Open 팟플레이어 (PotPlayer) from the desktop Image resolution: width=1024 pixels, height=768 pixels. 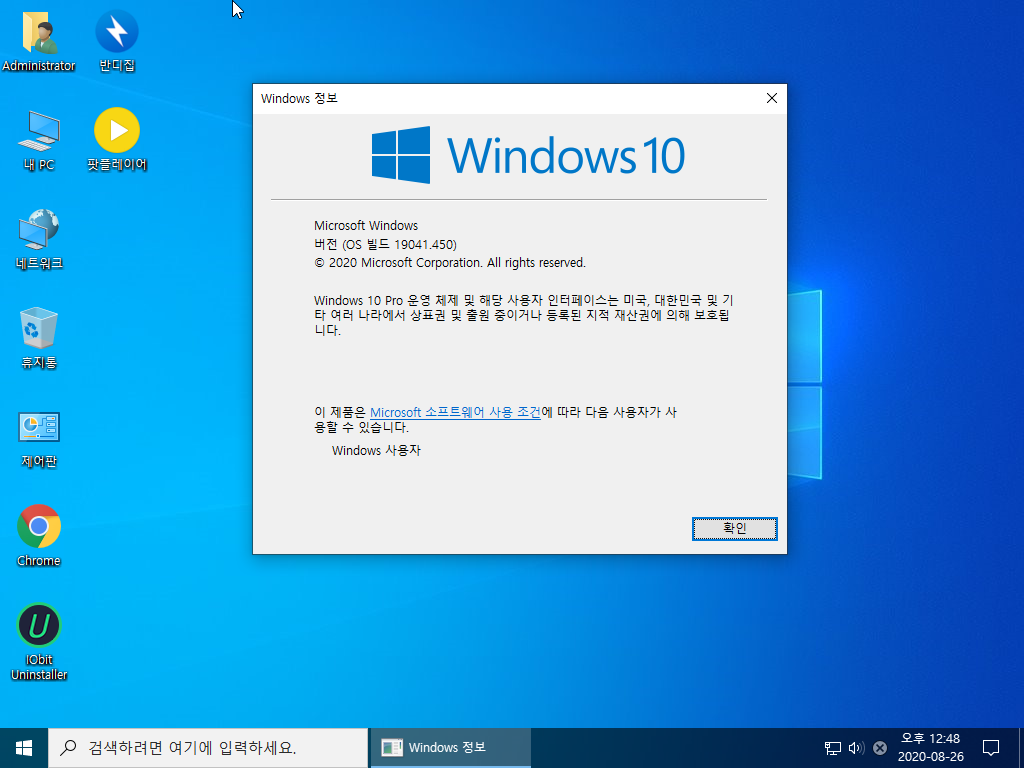[x=116, y=130]
